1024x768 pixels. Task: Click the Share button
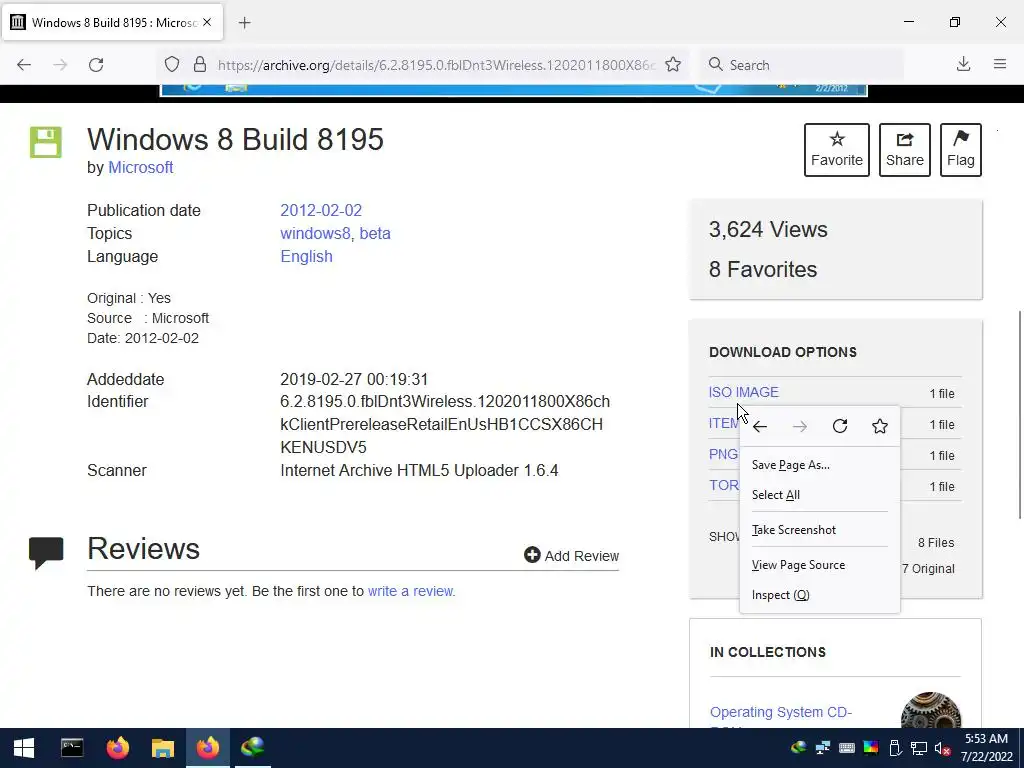coord(904,150)
